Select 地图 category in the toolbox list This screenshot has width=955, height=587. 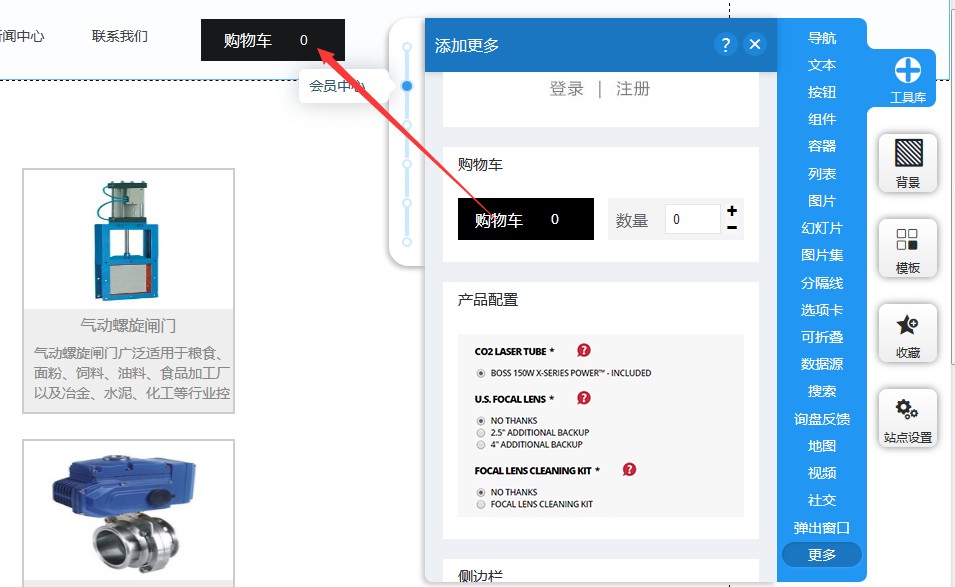[x=822, y=446]
